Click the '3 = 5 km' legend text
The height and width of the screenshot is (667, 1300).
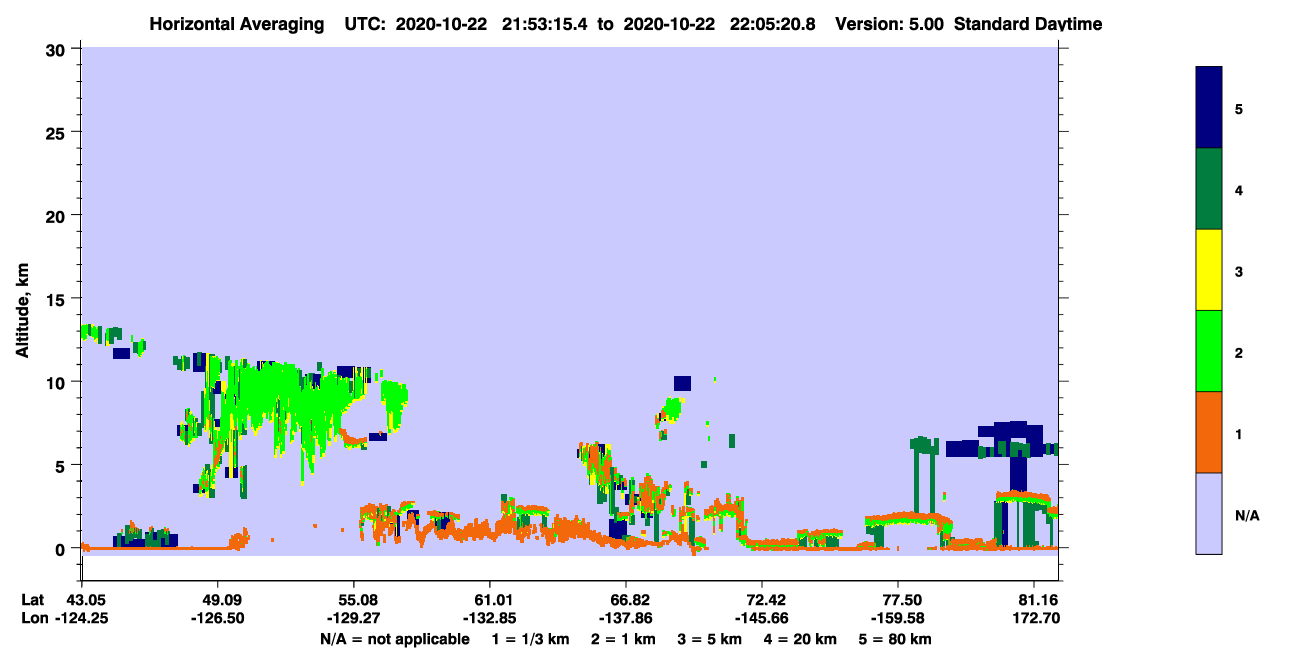[x=711, y=639]
